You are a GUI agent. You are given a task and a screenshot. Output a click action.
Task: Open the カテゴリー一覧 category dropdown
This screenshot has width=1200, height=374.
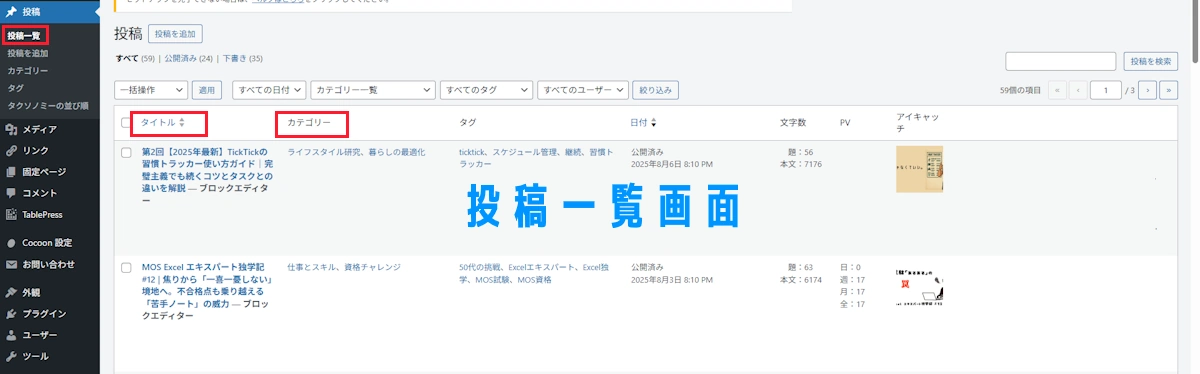[372, 90]
